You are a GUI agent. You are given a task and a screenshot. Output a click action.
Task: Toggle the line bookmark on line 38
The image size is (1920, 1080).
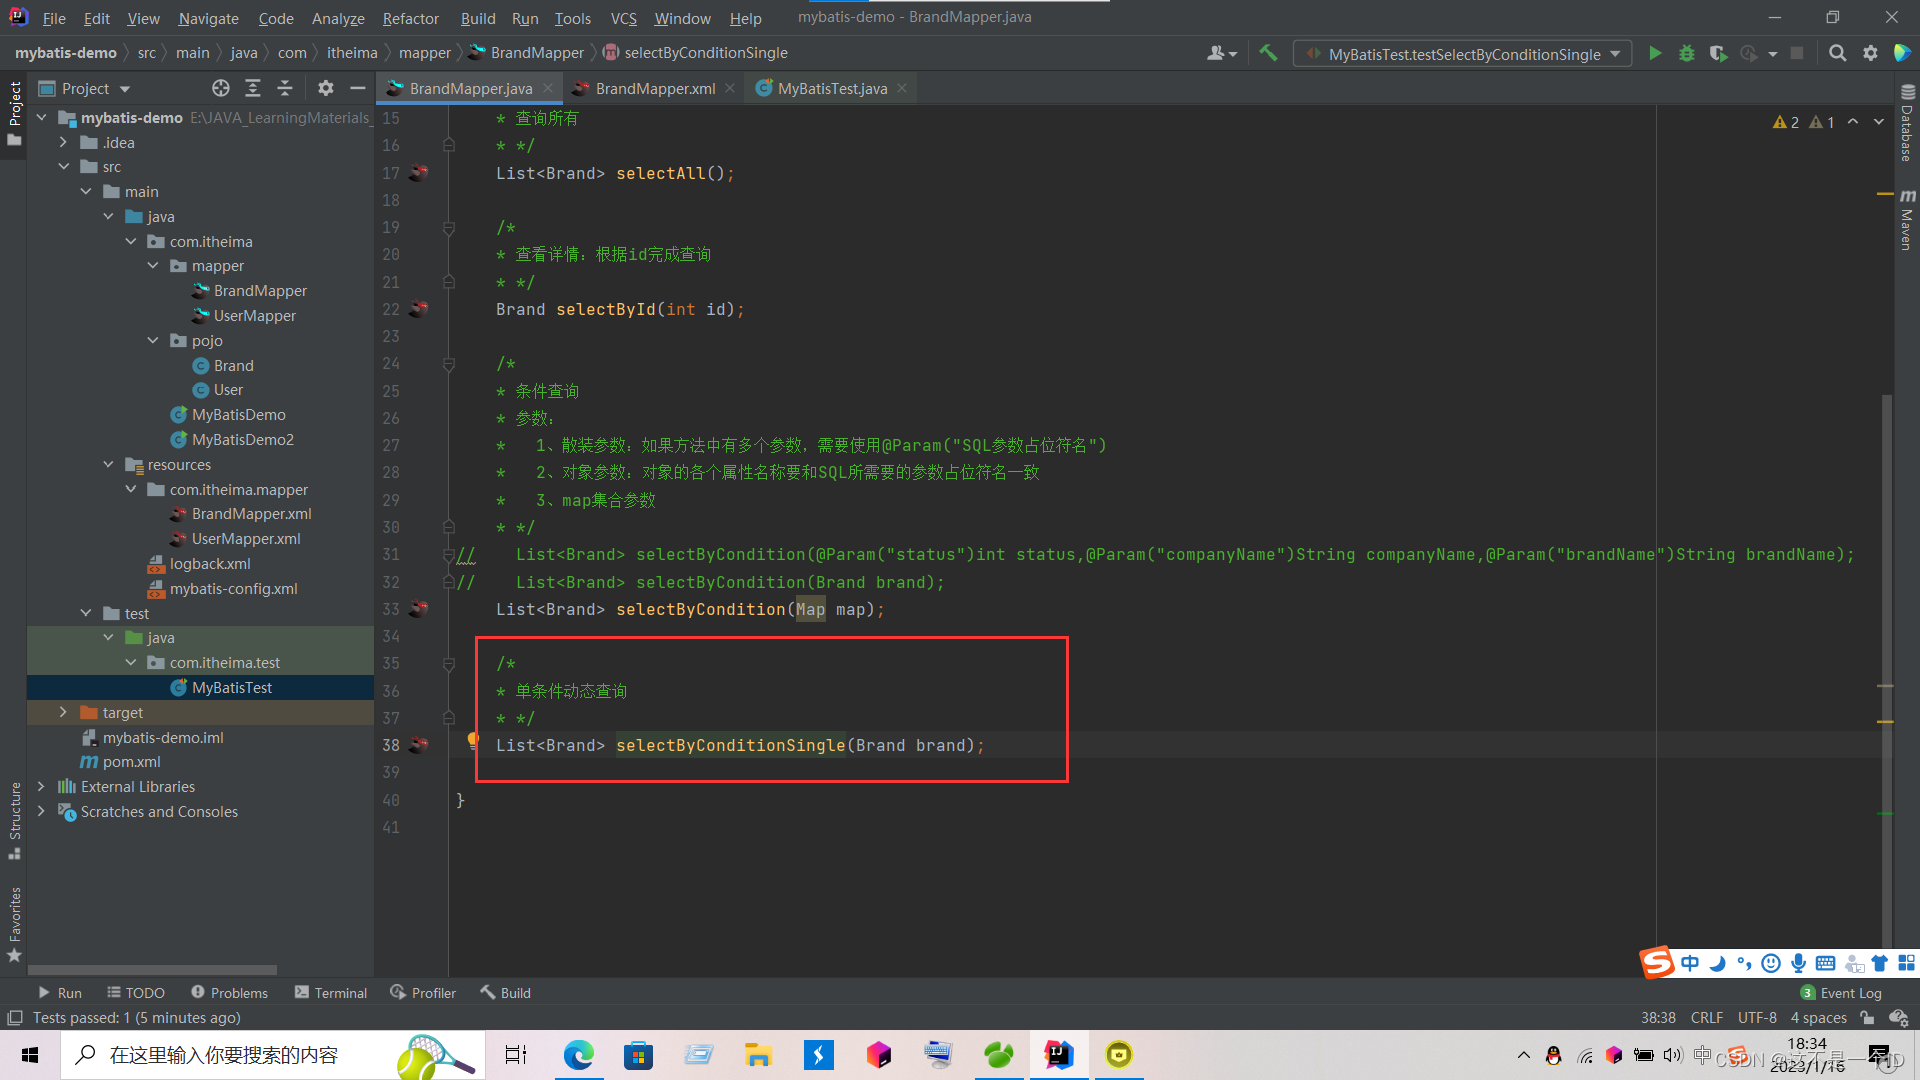click(x=390, y=745)
